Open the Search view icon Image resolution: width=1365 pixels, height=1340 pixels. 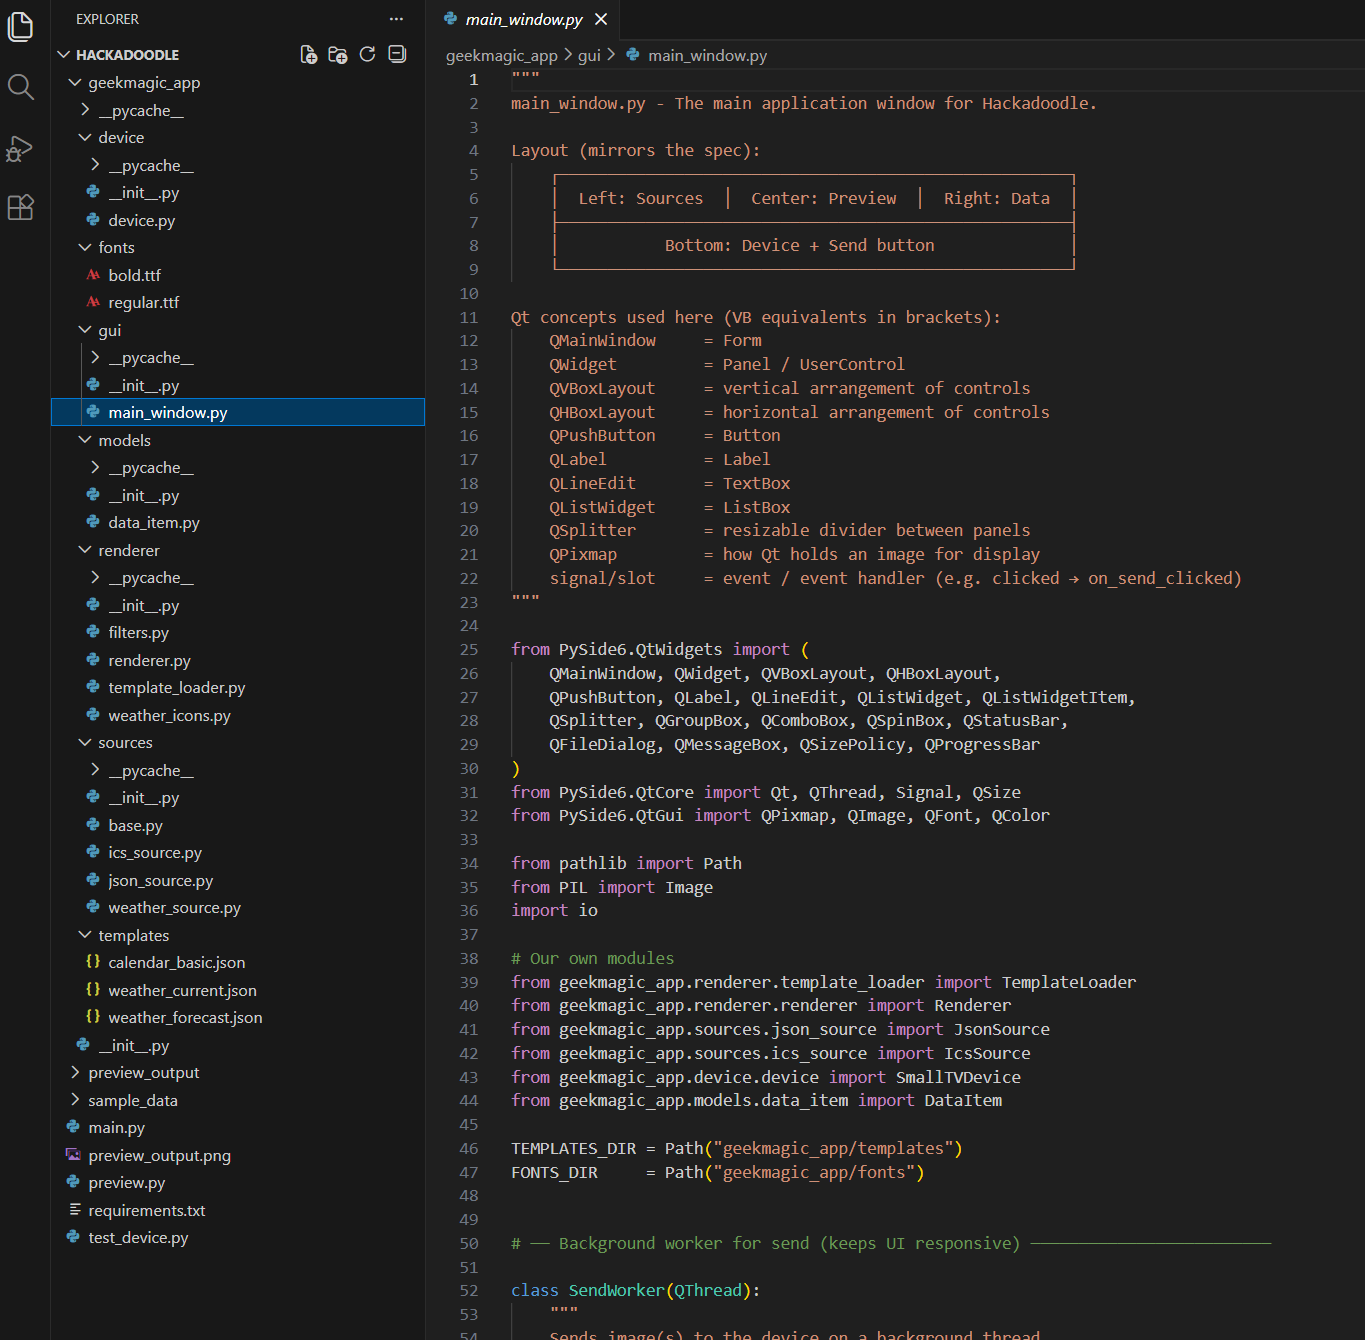20,87
